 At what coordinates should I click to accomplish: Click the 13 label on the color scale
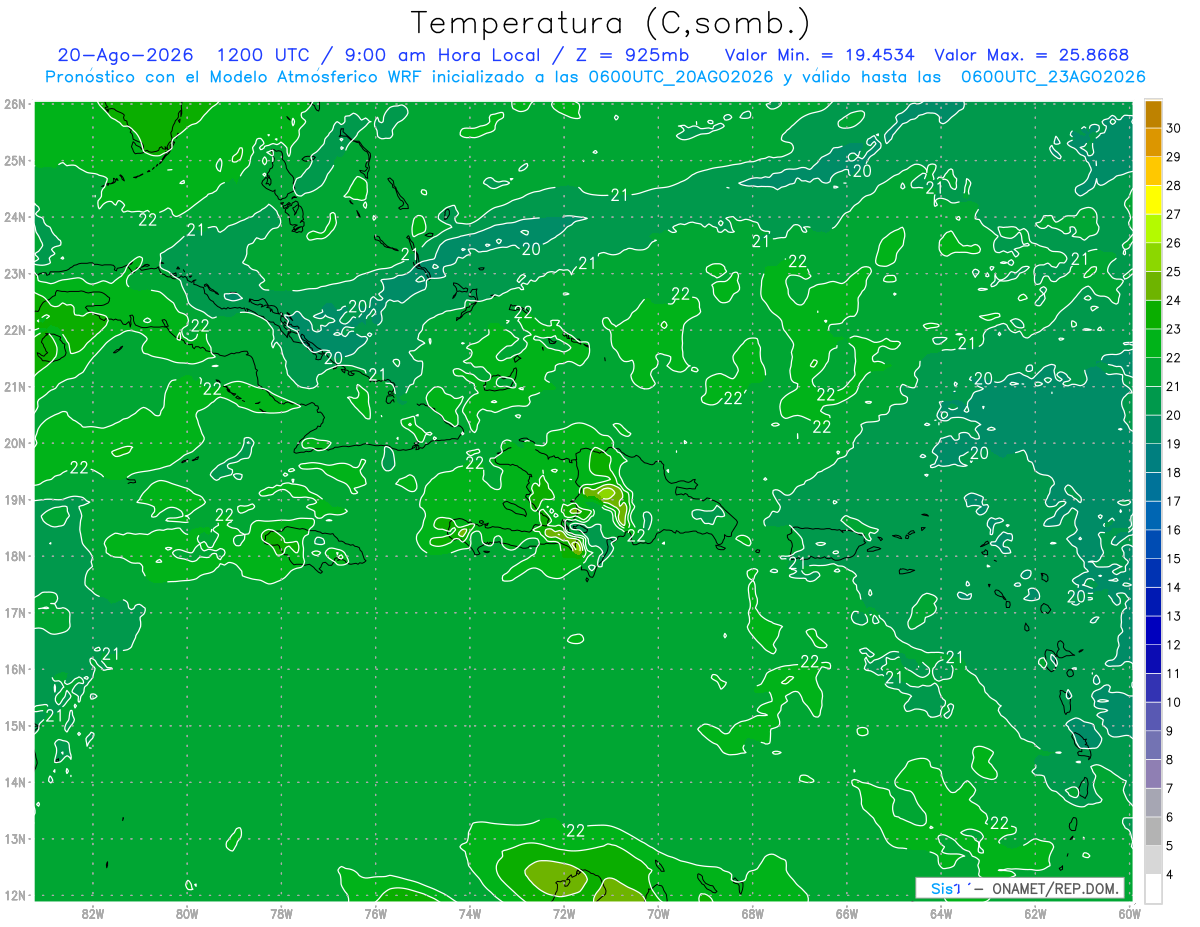coord(1174,616)
